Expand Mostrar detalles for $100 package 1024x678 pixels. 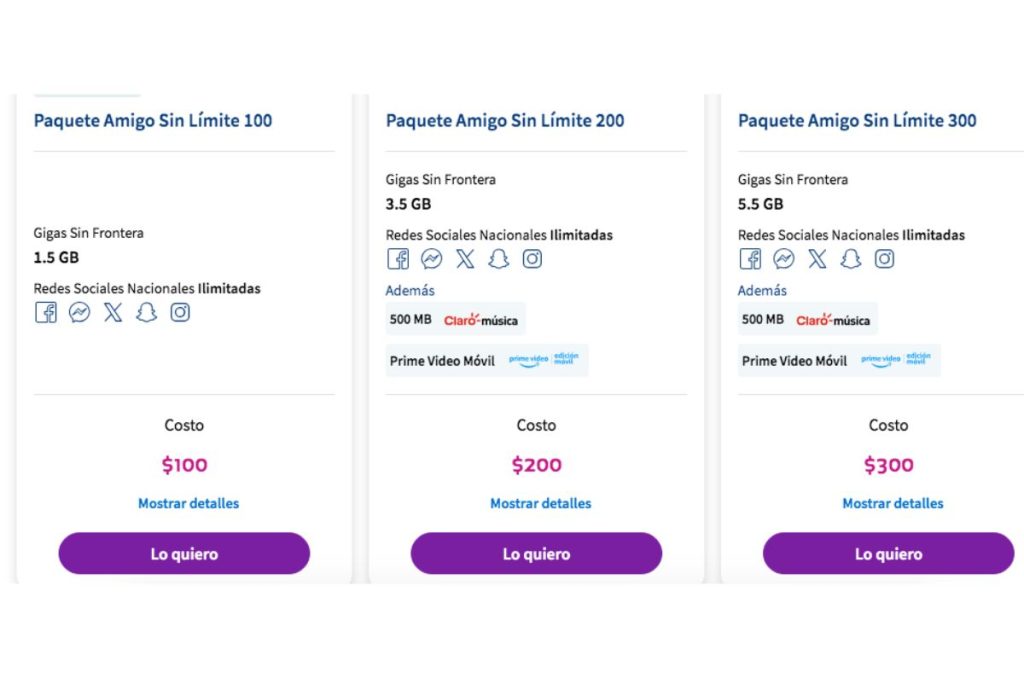188,503
